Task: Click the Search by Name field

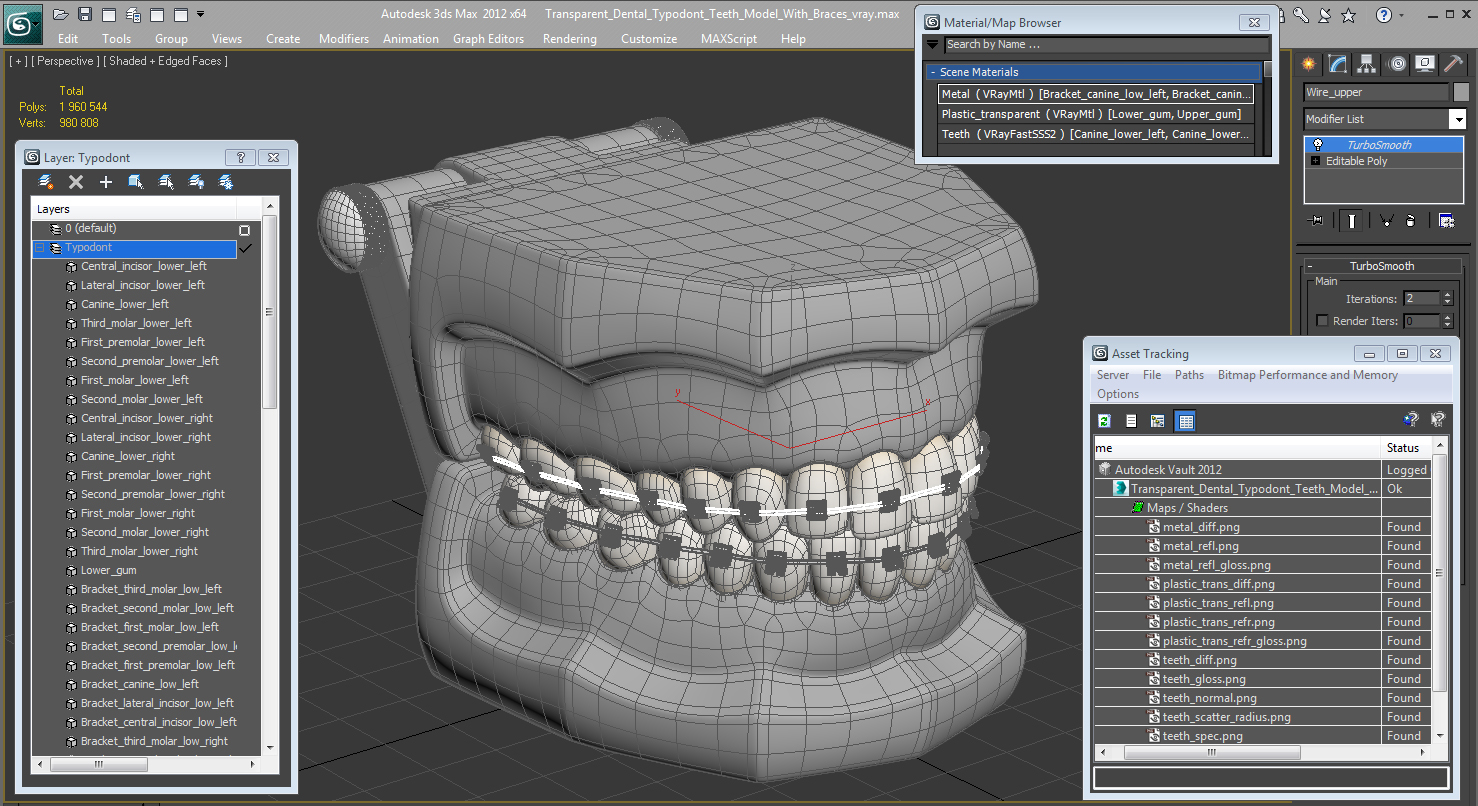Action: coord(1106,44)
